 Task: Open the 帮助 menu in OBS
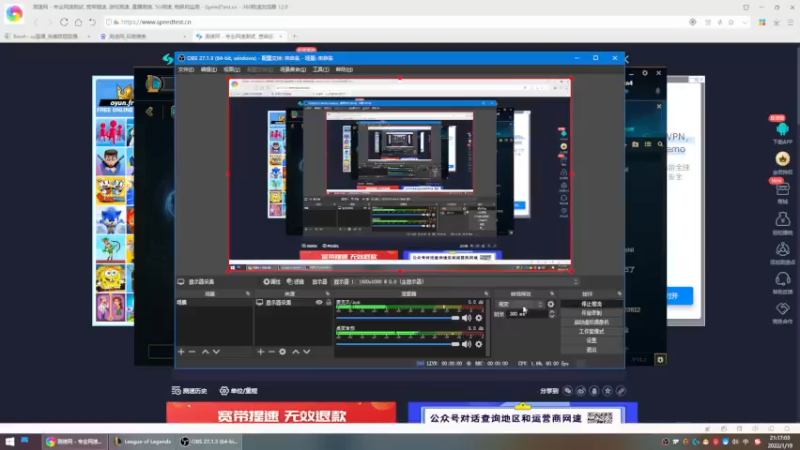click(x=344, y=69)
